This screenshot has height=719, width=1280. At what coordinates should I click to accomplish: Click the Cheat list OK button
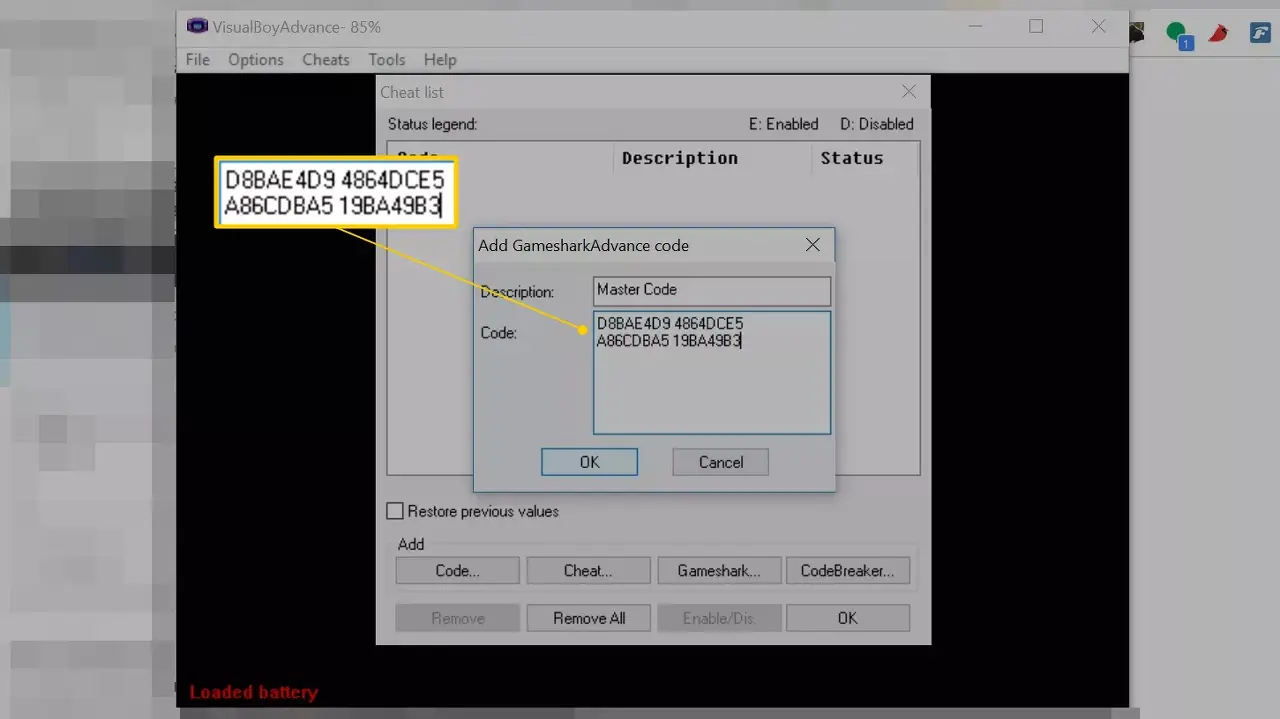click(x=848, y=618)
